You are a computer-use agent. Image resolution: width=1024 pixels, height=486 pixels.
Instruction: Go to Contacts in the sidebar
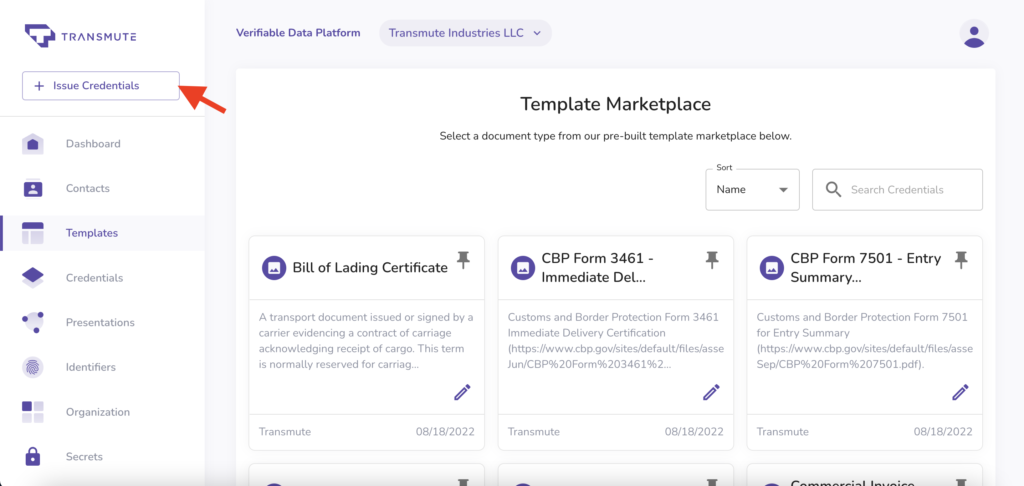coord(88,188)
